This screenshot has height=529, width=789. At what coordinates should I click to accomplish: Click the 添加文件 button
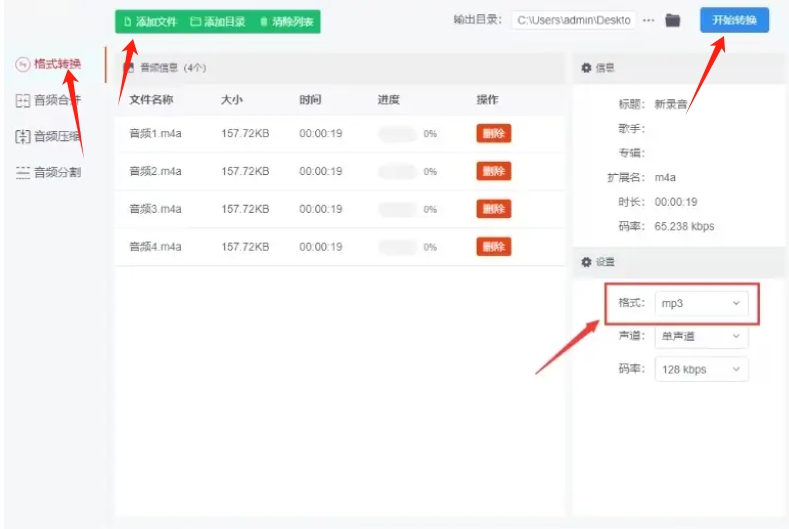click(150, 22)
